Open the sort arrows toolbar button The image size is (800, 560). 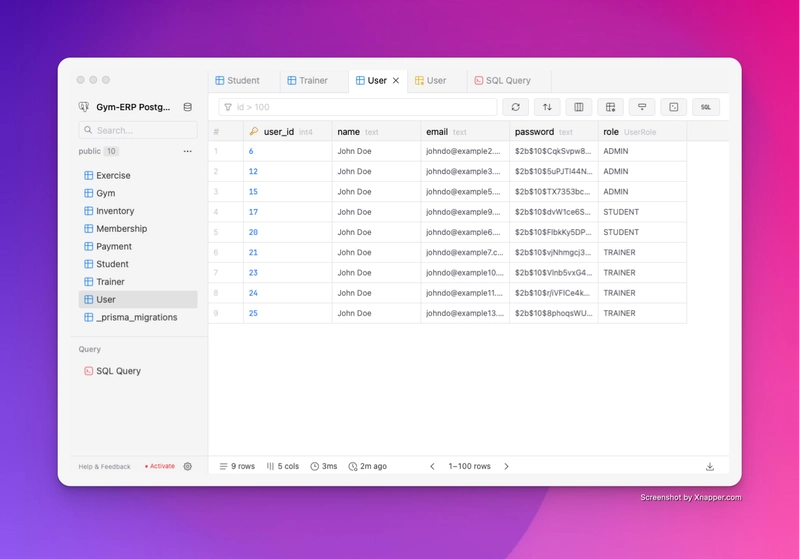coord(547,107)
